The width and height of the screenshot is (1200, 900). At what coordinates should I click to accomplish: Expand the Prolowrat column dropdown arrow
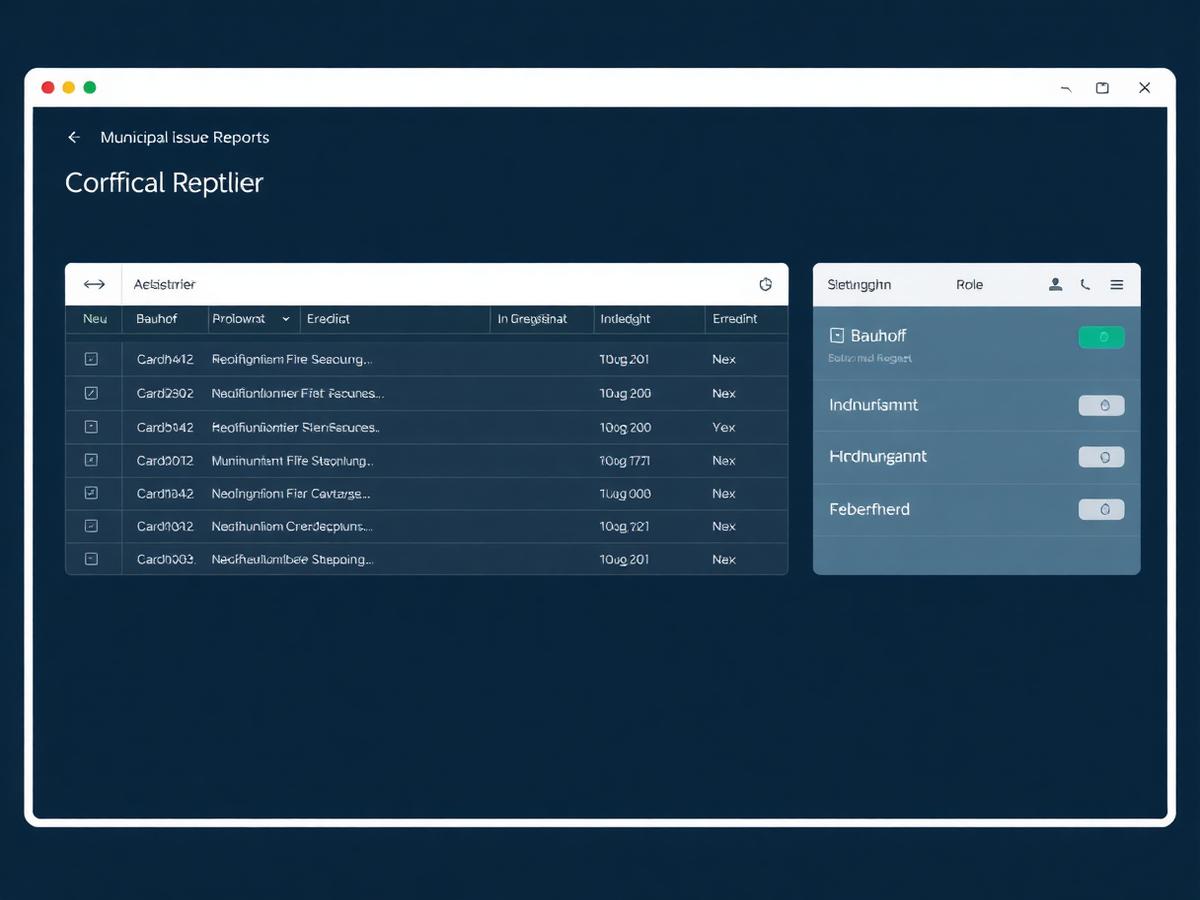coord(285,319)
